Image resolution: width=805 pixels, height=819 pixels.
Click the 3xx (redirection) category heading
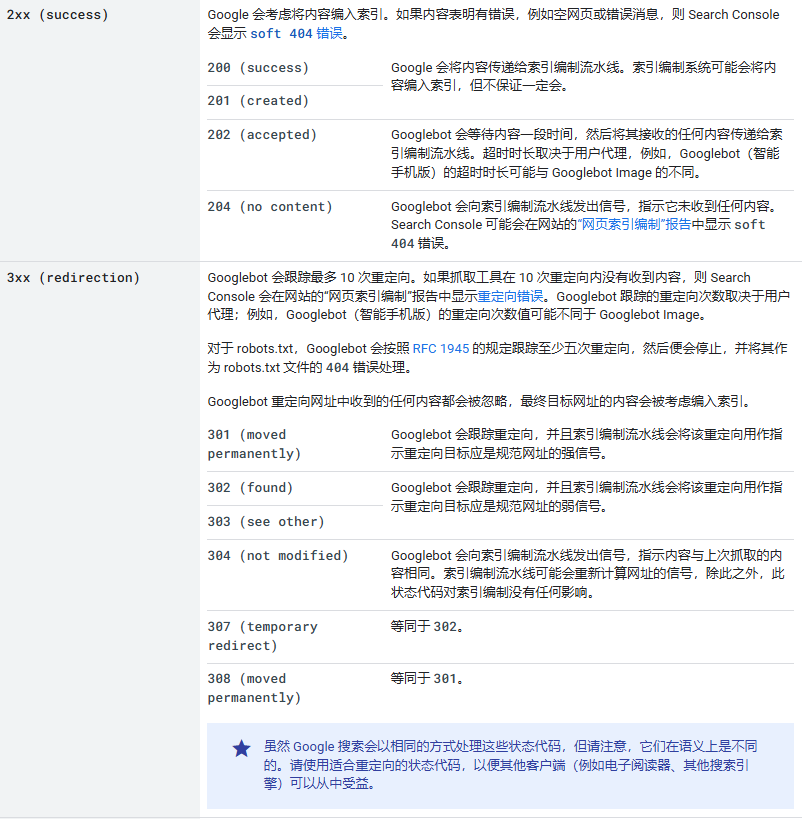click(x=73, y=277)
